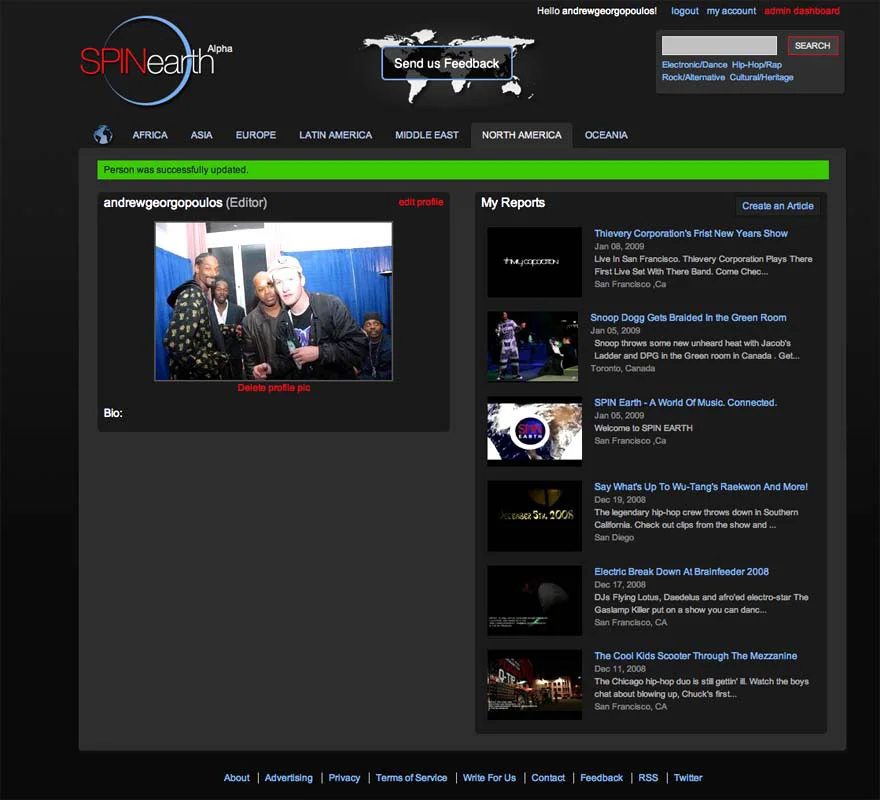Click the December 5th 2008 thumbnail
The image size is (880, 800).
pyautogui.click(x=534, y=516)
